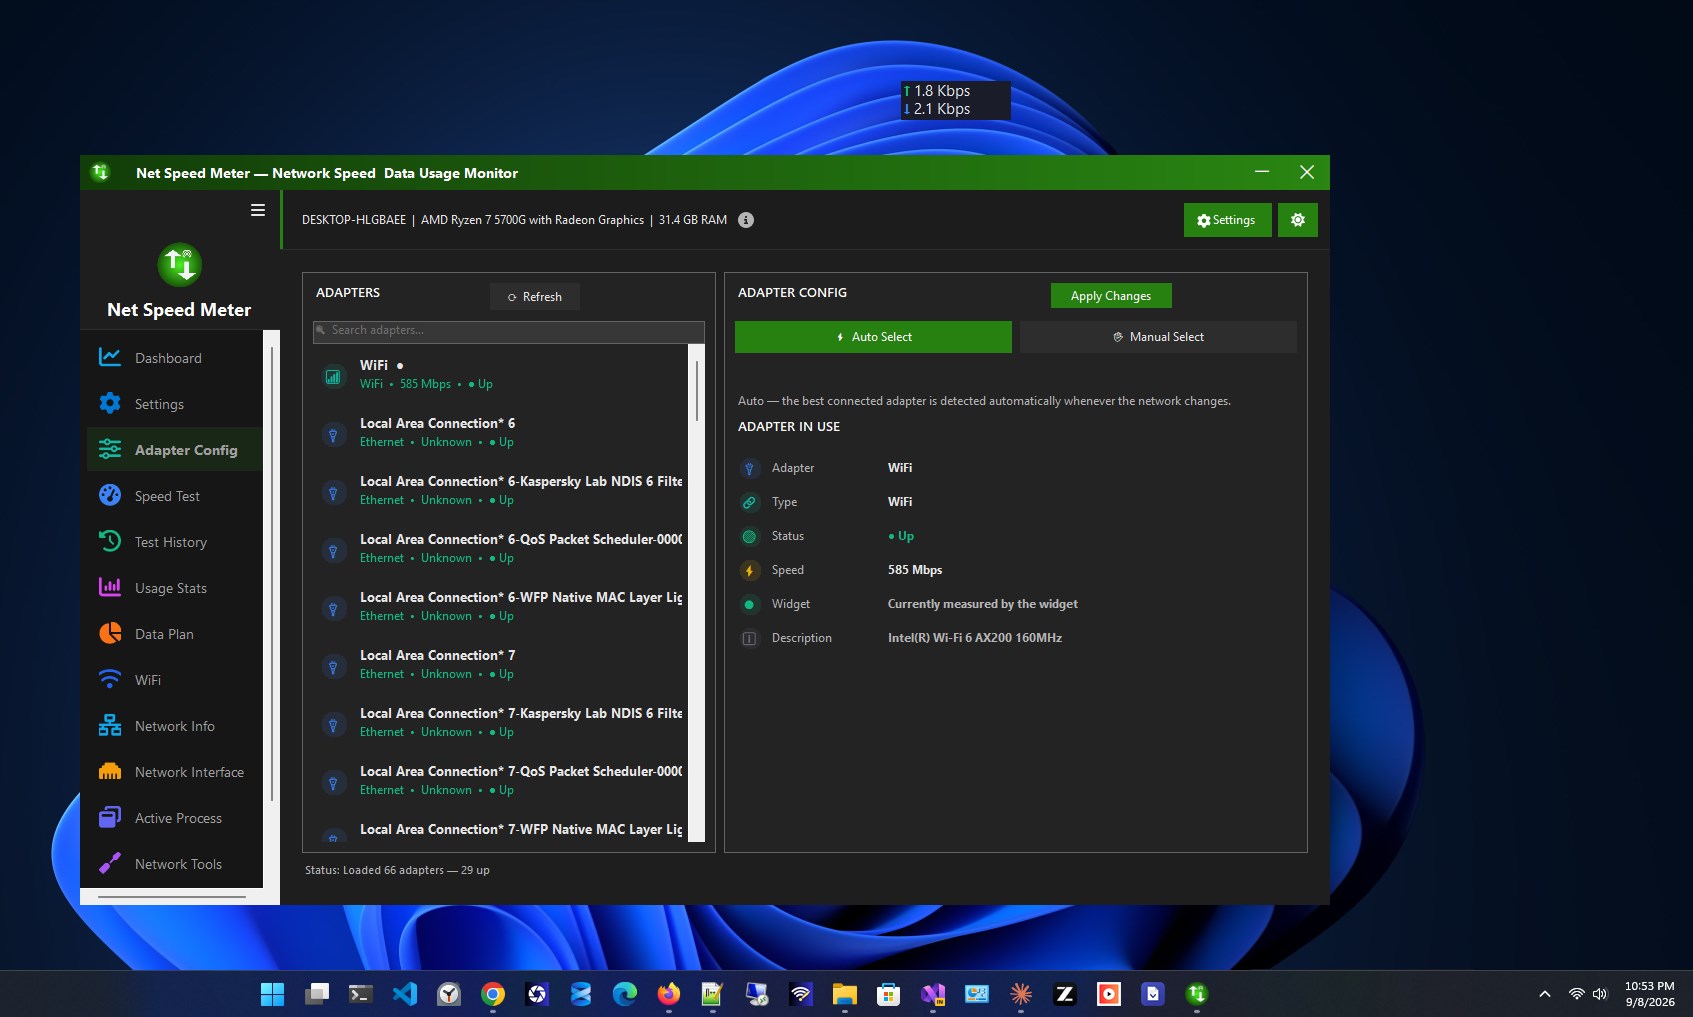This screenshot has height=1017, width=1693.
Task: Open the Settings gear sidebar icon
Action: click(110, 403)
